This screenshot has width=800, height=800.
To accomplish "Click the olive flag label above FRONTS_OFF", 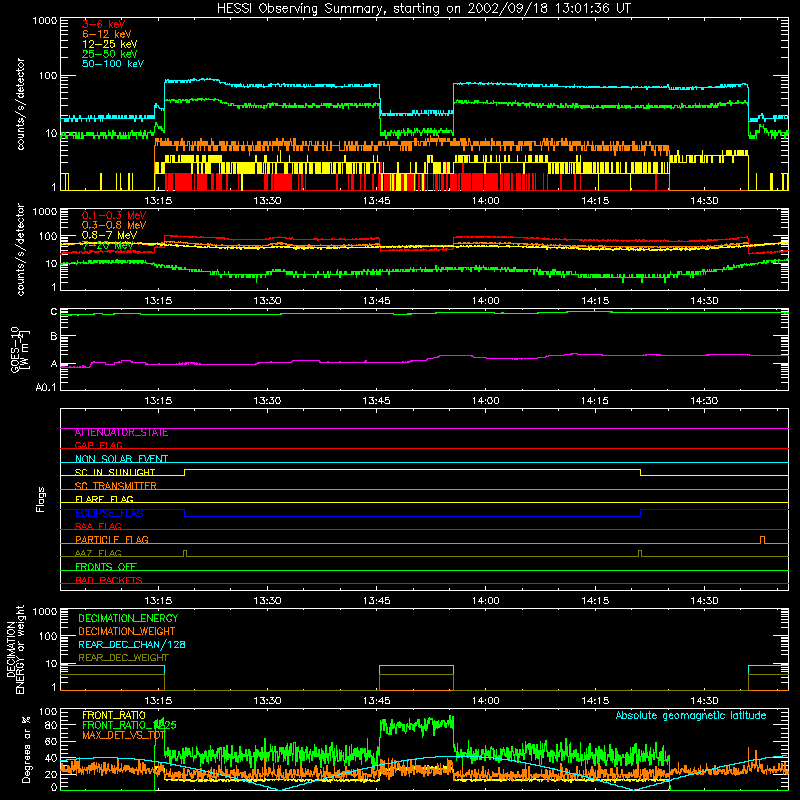I will [x=98, y=554].
